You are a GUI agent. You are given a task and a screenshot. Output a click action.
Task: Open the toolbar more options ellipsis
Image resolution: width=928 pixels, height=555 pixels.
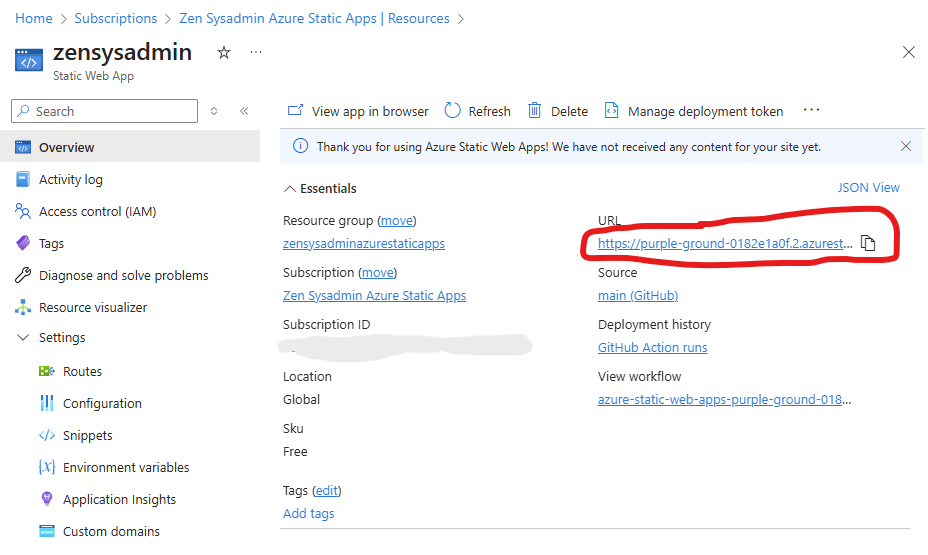pyautogui.click(x=811, y=110)
